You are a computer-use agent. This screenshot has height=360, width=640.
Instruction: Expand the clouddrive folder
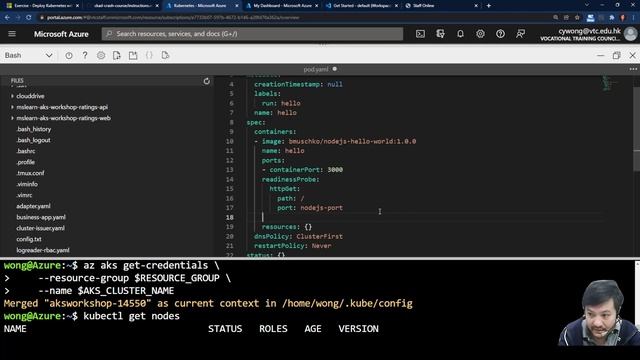12,96
